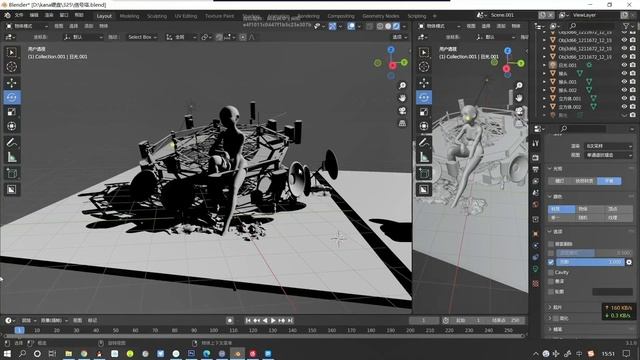Click the blue Z axis on left viewport gizmo
This screenshot has height=360, width=640.
pos(391,50)
